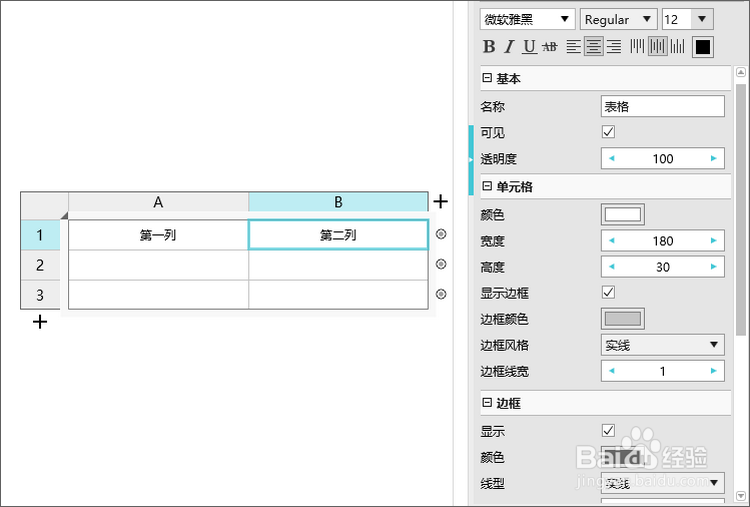
Task: Click the 名称 input field
Action: click(662, 106)
